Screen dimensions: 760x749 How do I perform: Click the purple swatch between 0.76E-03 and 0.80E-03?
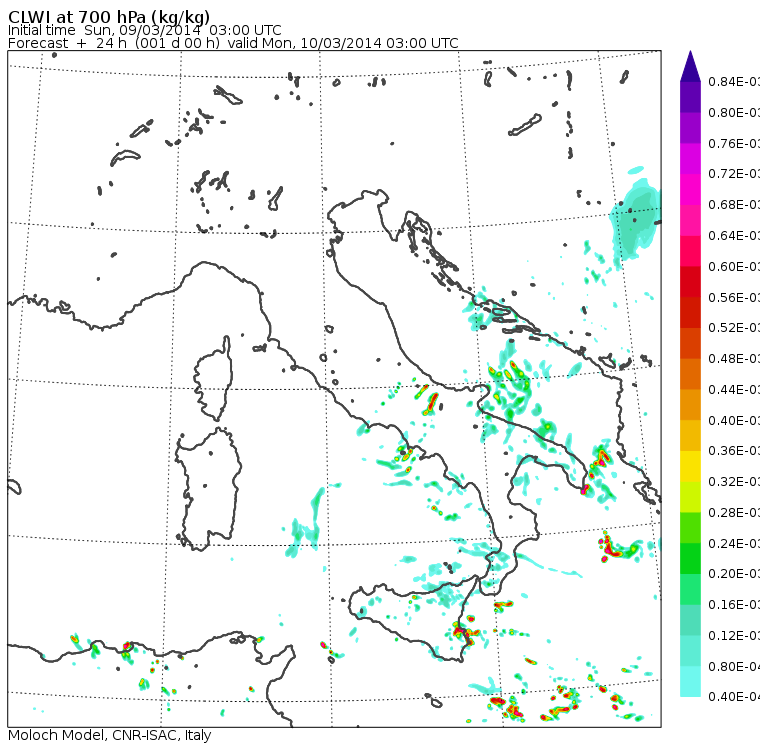(690, 128)
